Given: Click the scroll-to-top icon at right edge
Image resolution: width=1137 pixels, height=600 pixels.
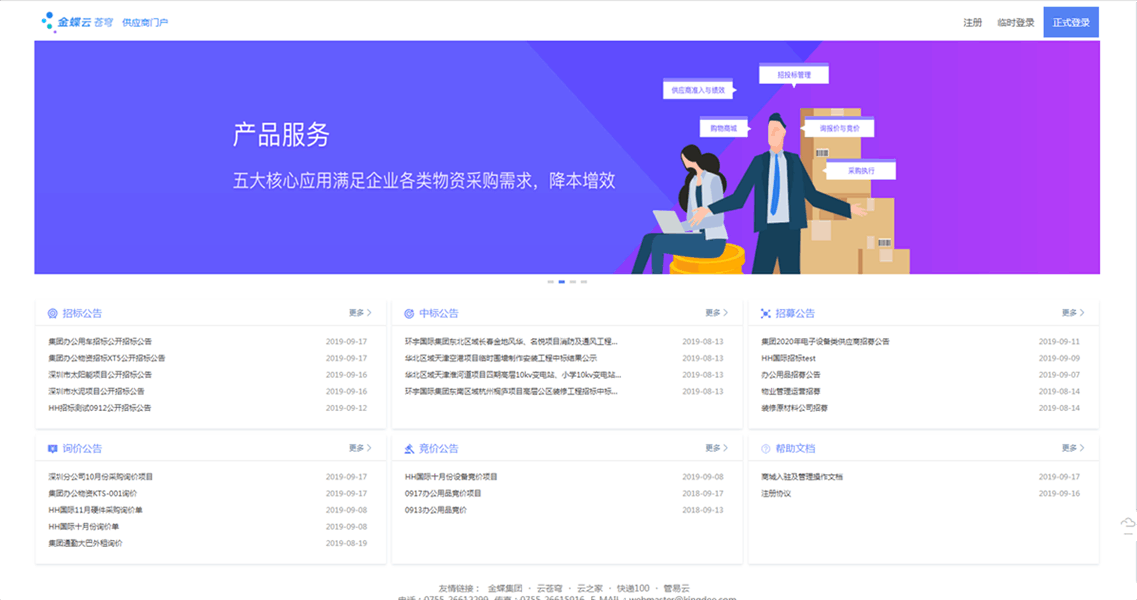Looking at the screenshot, I should click(x=1128, y=524).
